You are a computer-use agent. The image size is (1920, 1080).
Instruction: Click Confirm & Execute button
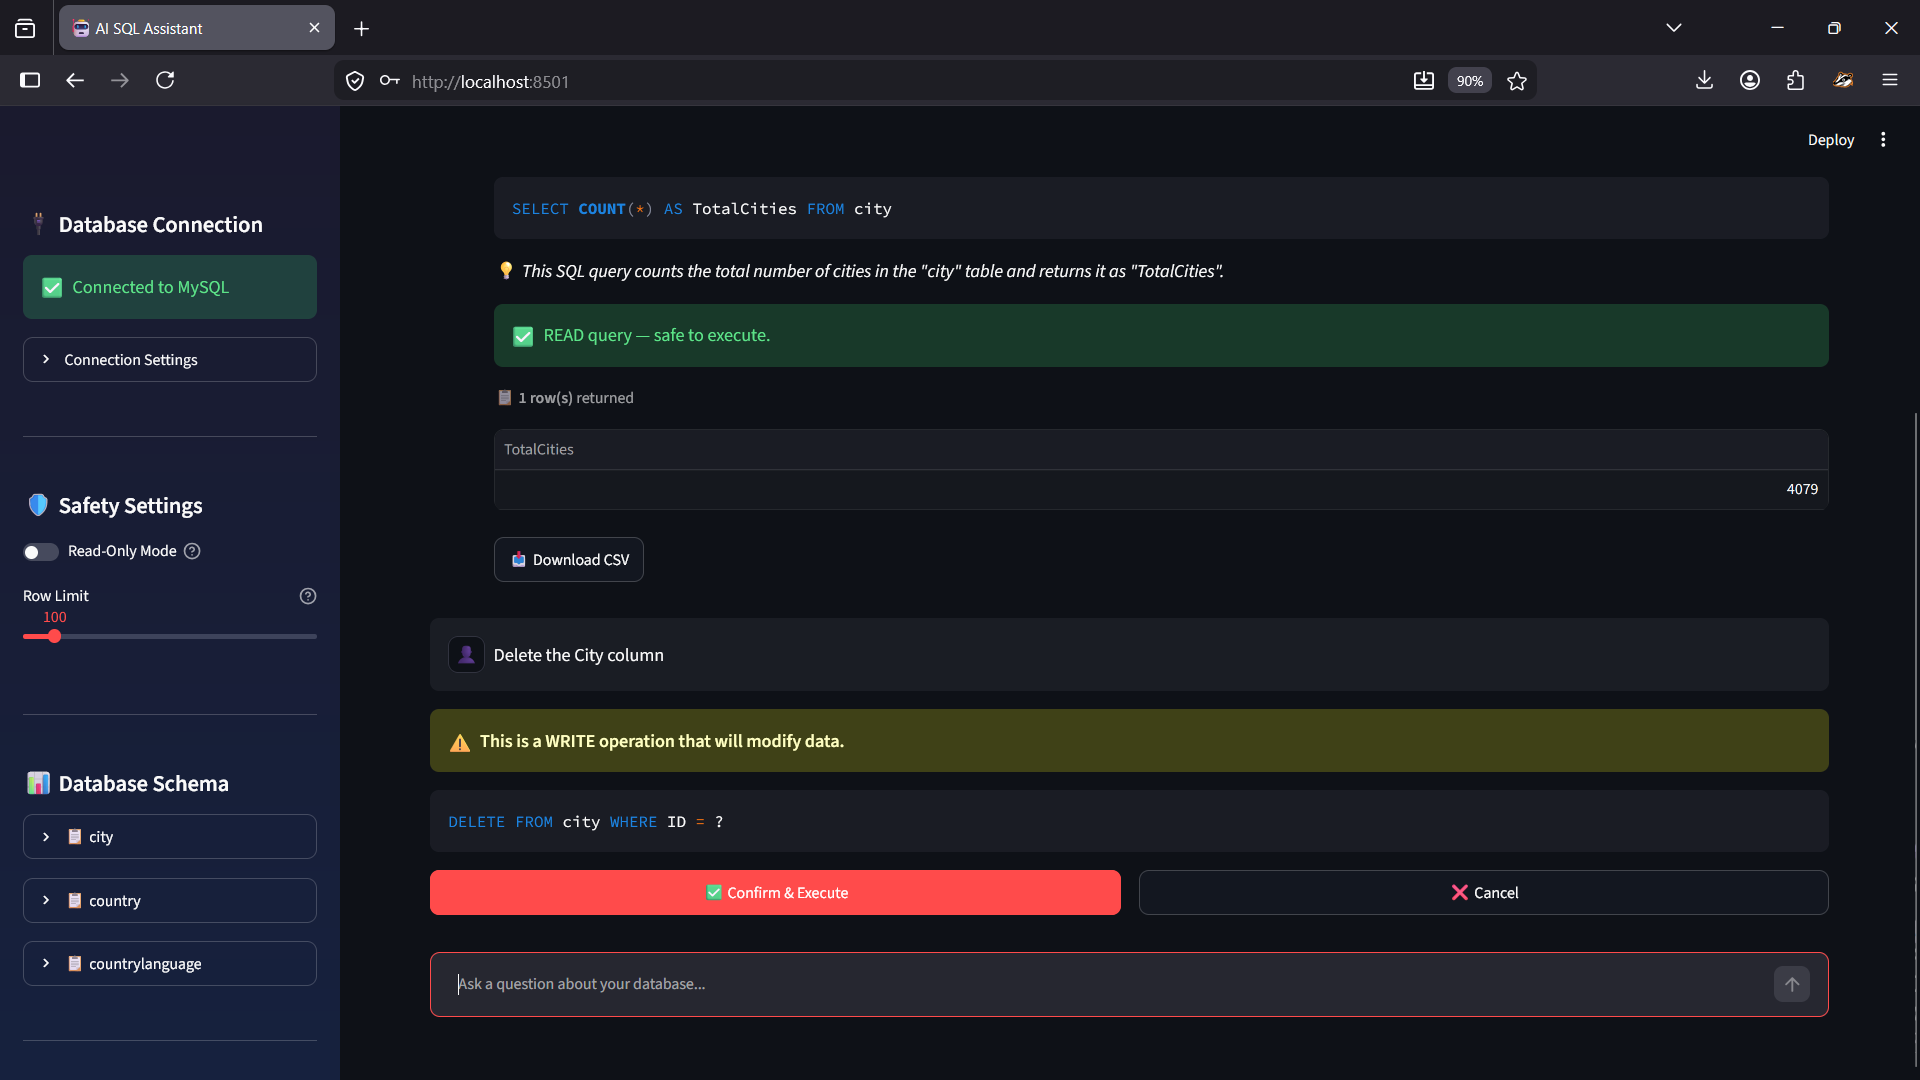coord(775,892)
